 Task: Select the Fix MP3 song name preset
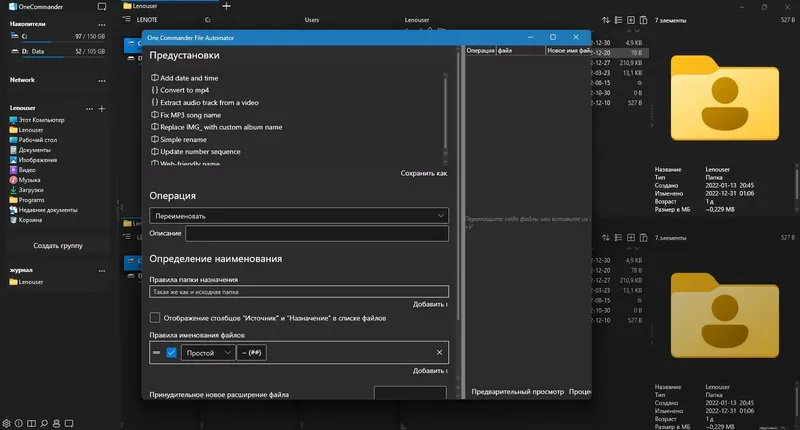point(186,115)
